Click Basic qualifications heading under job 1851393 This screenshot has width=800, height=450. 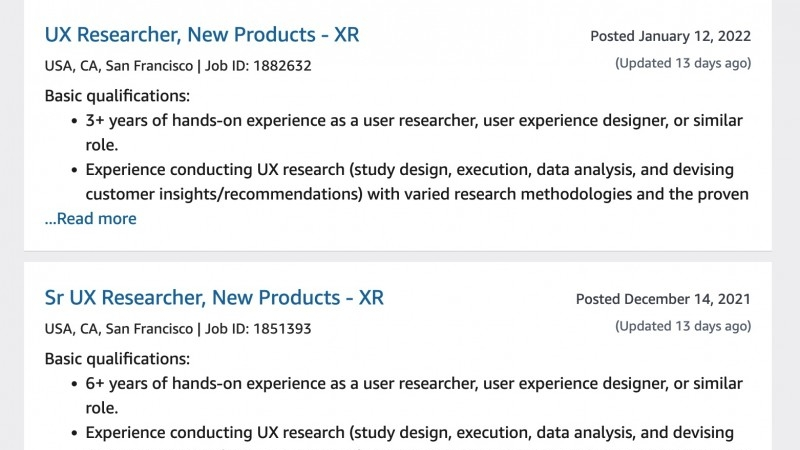[117, 359]
